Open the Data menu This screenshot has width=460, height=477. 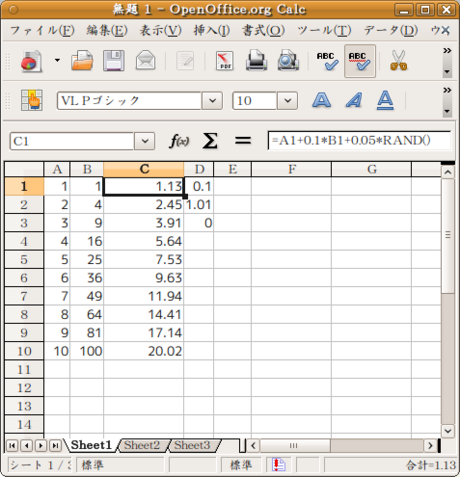pos(391,31)
